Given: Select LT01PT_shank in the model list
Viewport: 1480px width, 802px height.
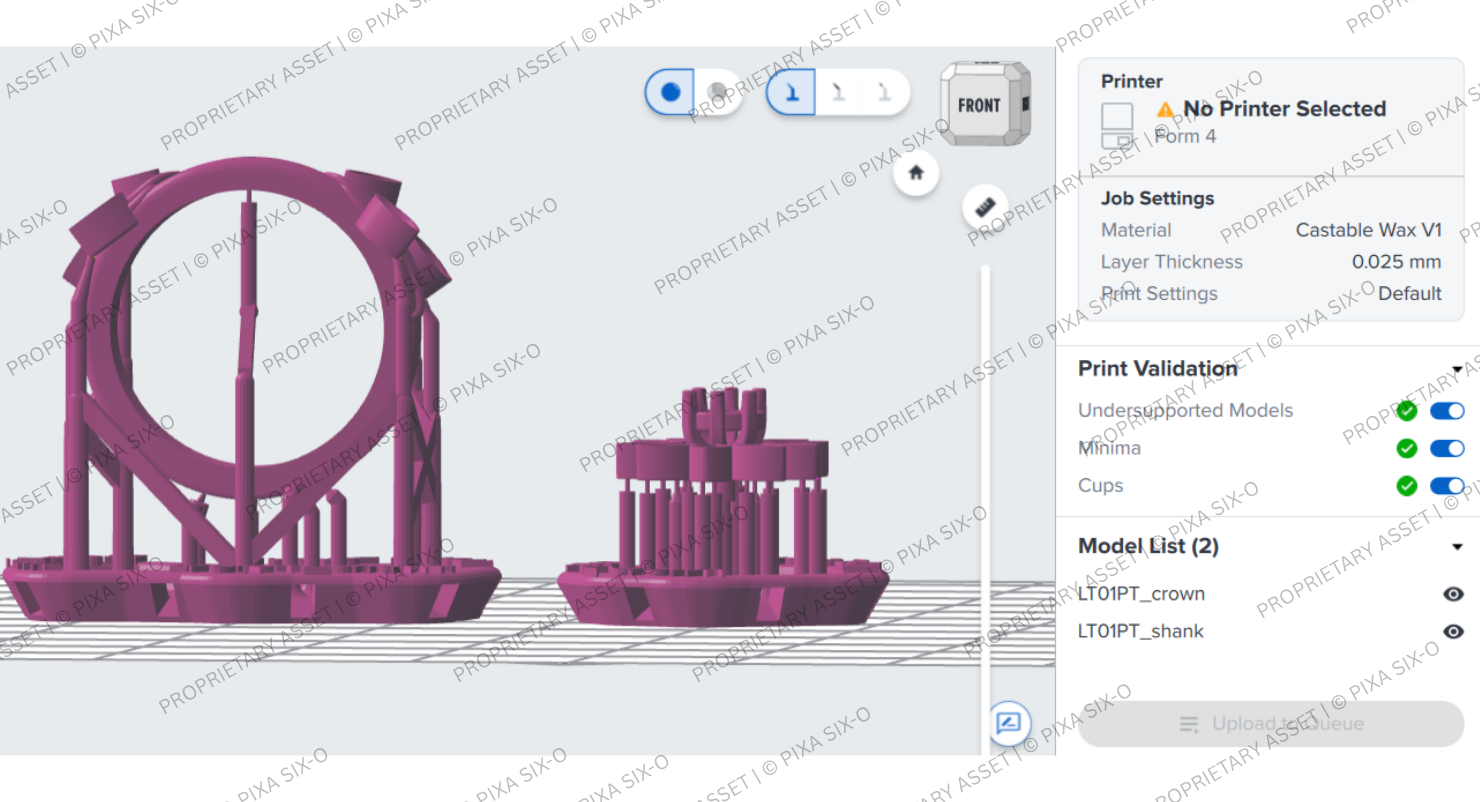Looking at the screenshot, I should (1141, 632).
